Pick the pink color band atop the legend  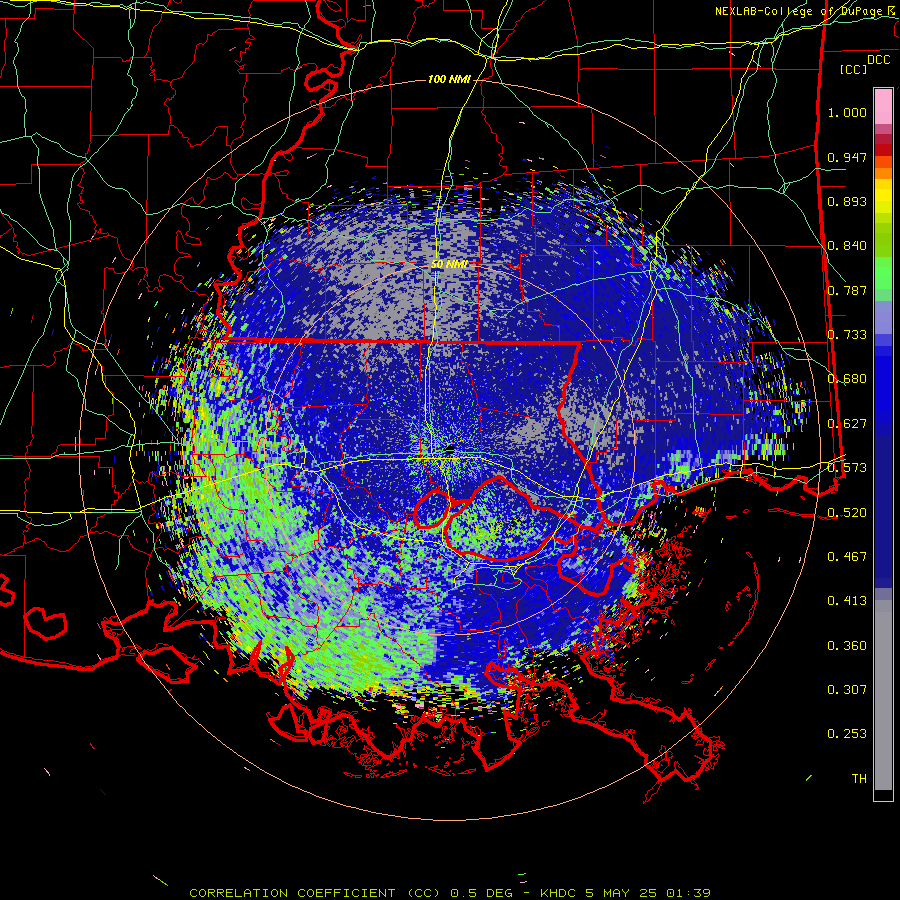[883, 106]
